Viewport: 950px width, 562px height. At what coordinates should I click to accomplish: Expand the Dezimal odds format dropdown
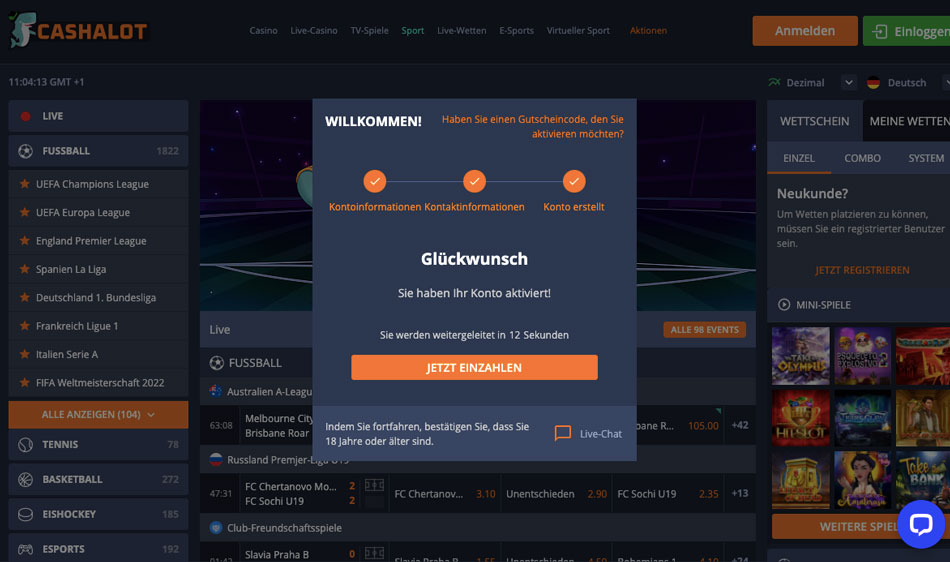click(x=849, y=82)
